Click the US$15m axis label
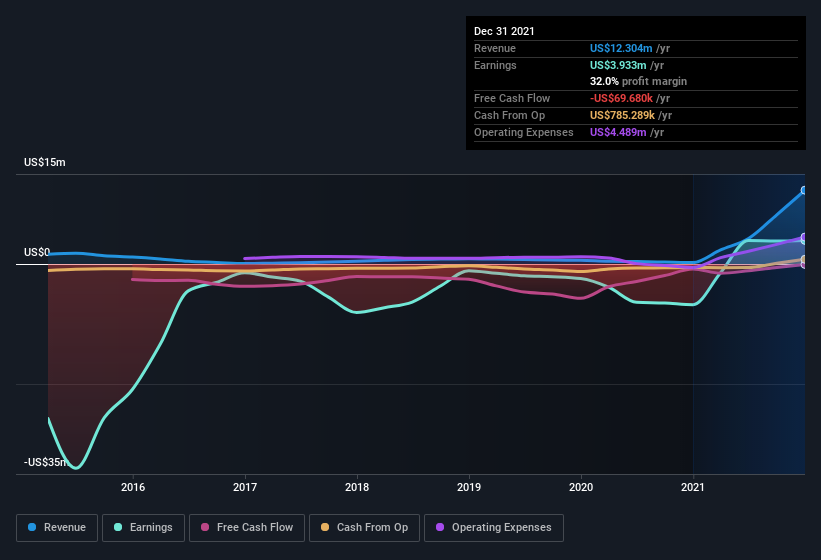This screenshot has height=560, width=821. [45, 162]
